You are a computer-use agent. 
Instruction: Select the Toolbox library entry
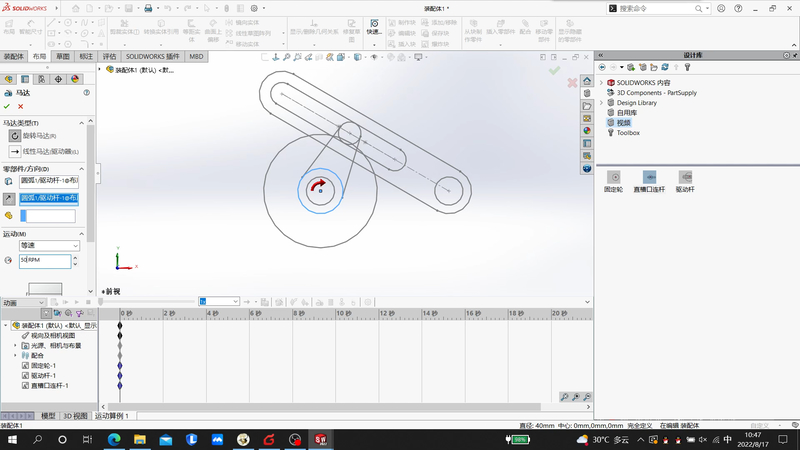(628, 133)
